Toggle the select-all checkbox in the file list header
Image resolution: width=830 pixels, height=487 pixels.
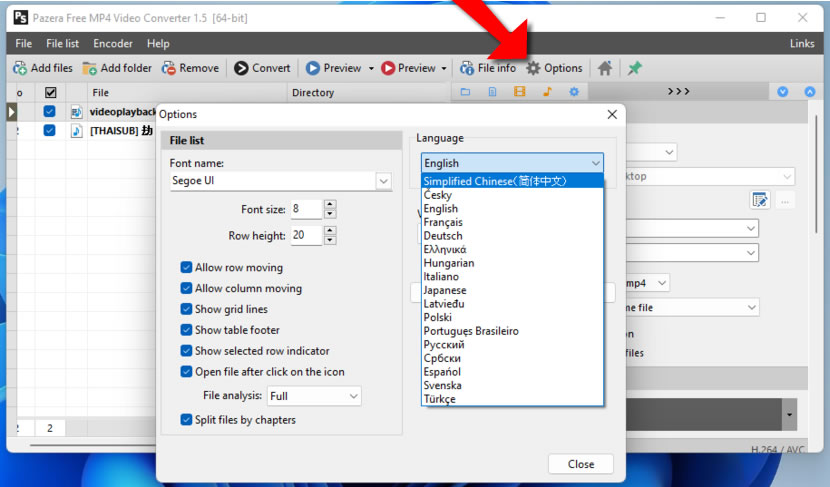tap(50, 93)
